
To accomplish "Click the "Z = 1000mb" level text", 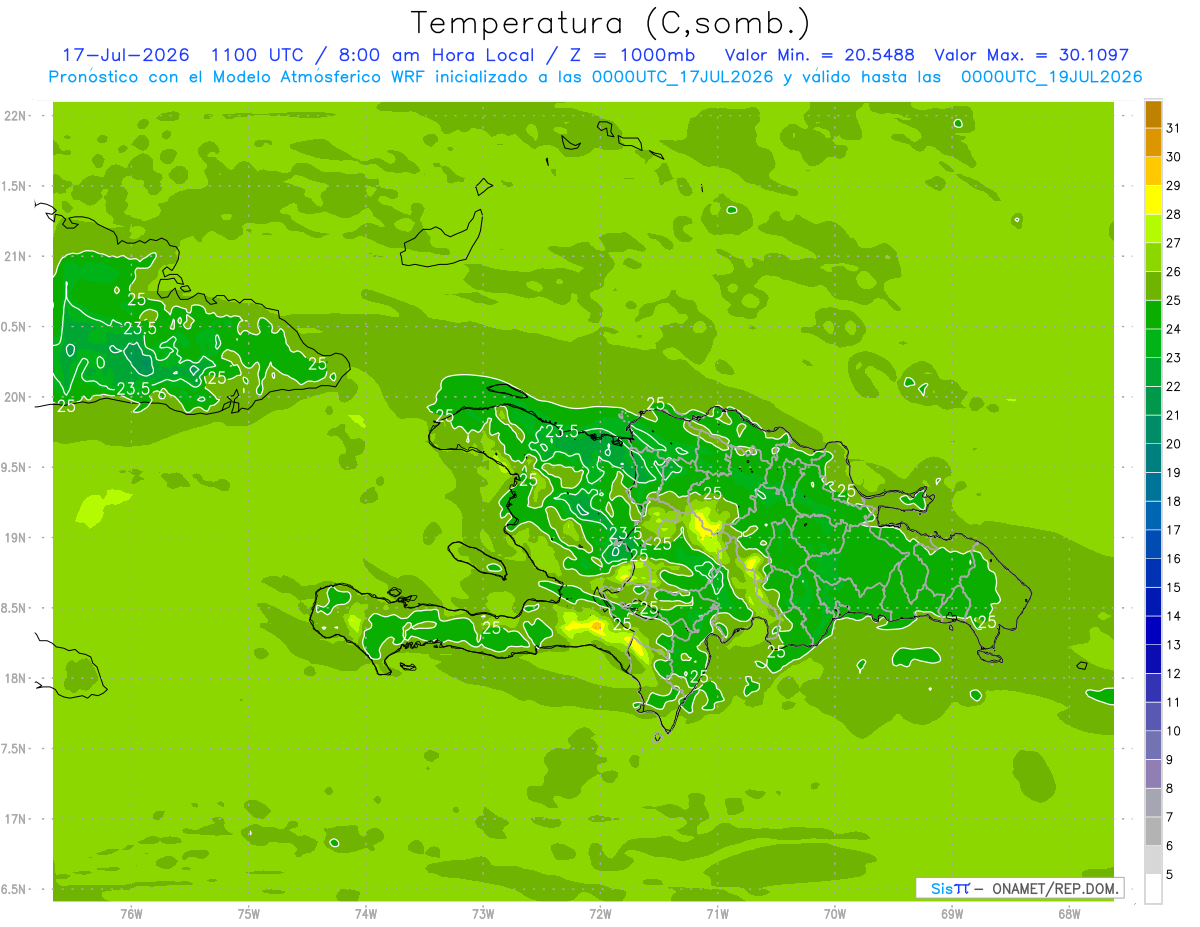I will [x=630, y=55].
